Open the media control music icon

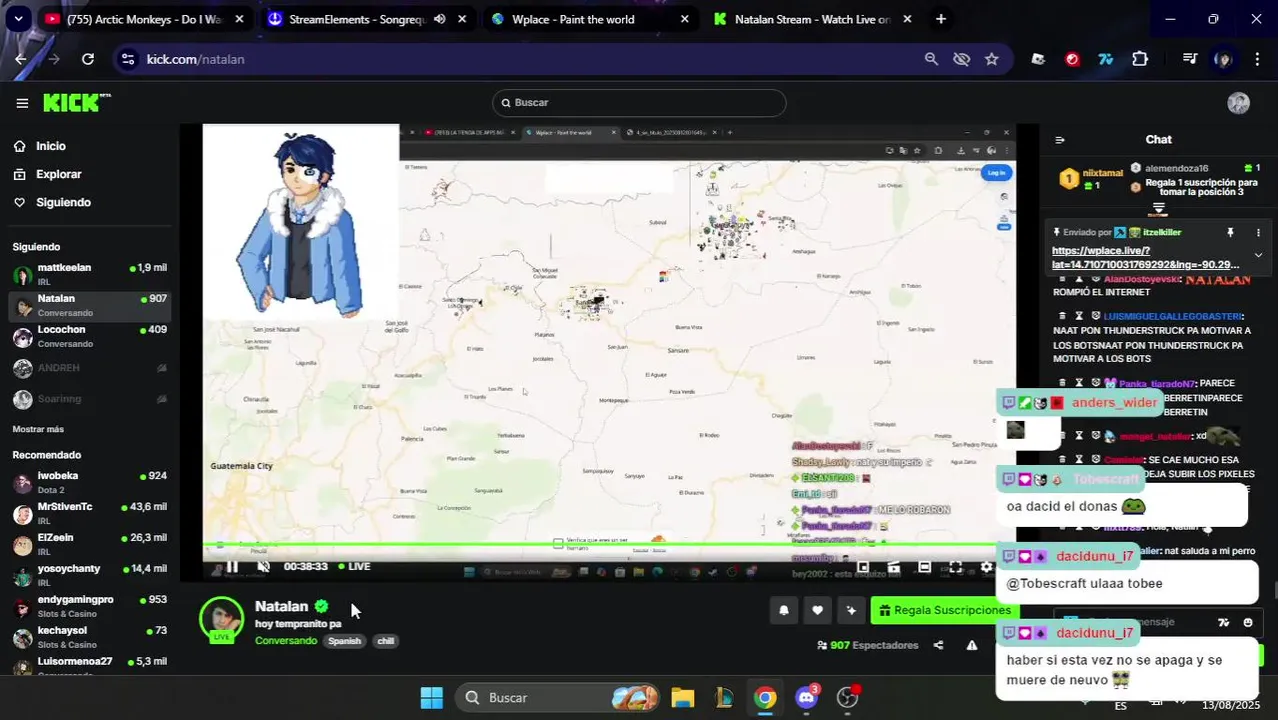[x=1189, y=59]
